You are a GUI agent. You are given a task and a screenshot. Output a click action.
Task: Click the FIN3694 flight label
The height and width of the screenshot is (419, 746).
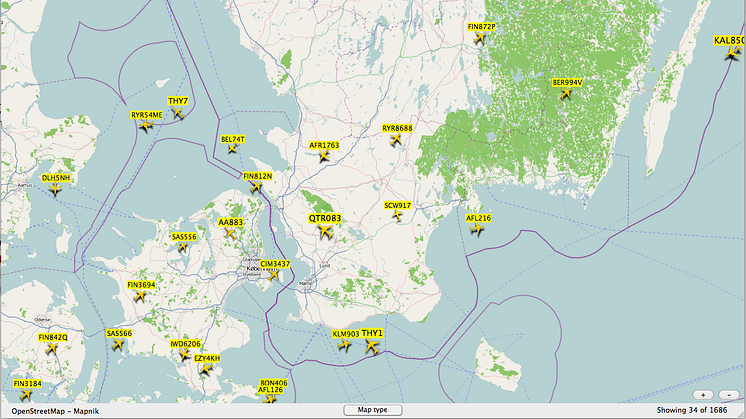tap(141, 285)
